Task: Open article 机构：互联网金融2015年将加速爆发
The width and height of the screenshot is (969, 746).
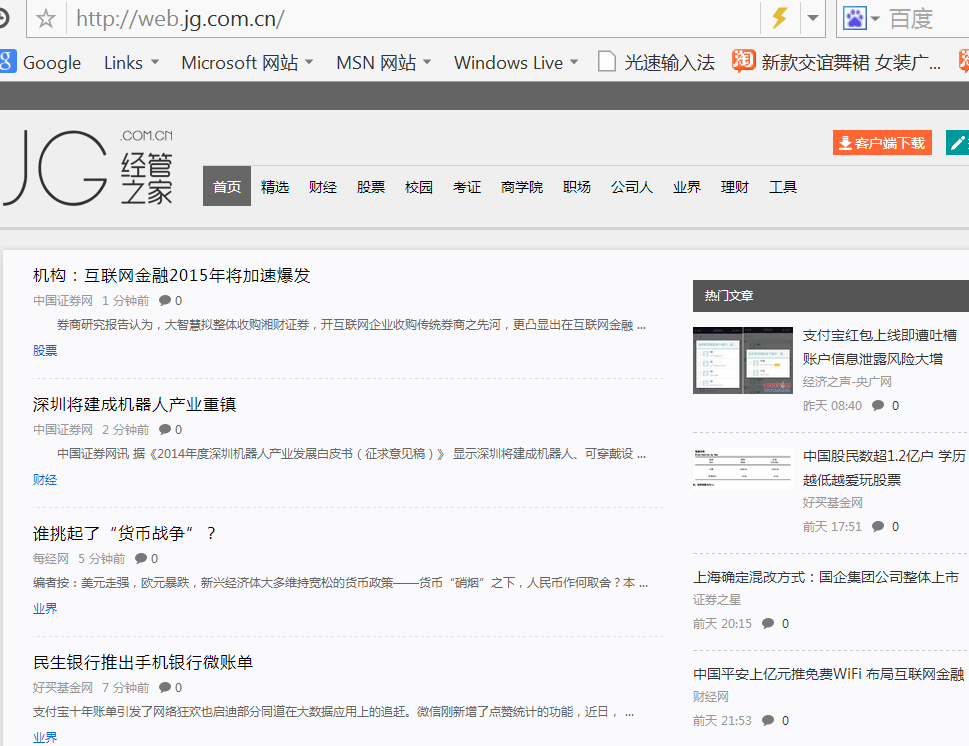Action: pyautogui.click(x=171, y=275)
